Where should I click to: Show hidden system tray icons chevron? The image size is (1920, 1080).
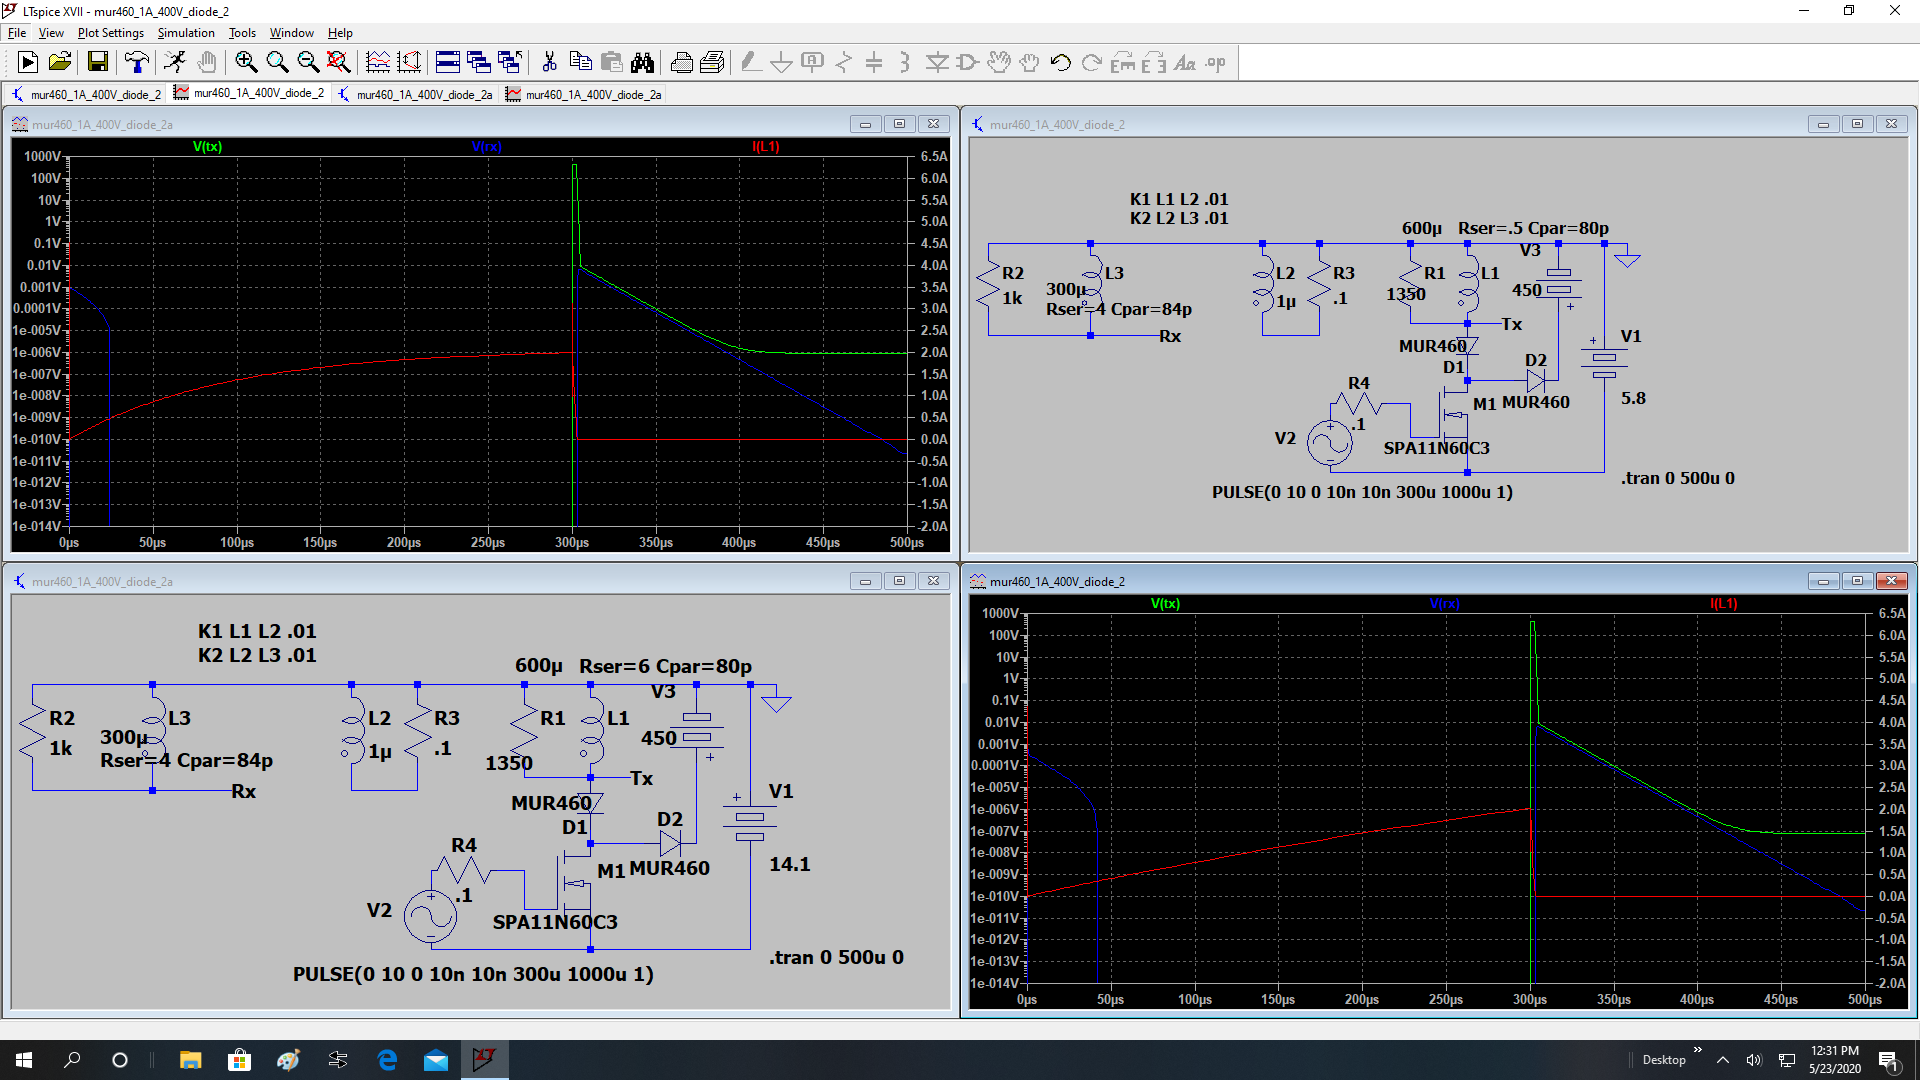click(x=1723, y=1060)
